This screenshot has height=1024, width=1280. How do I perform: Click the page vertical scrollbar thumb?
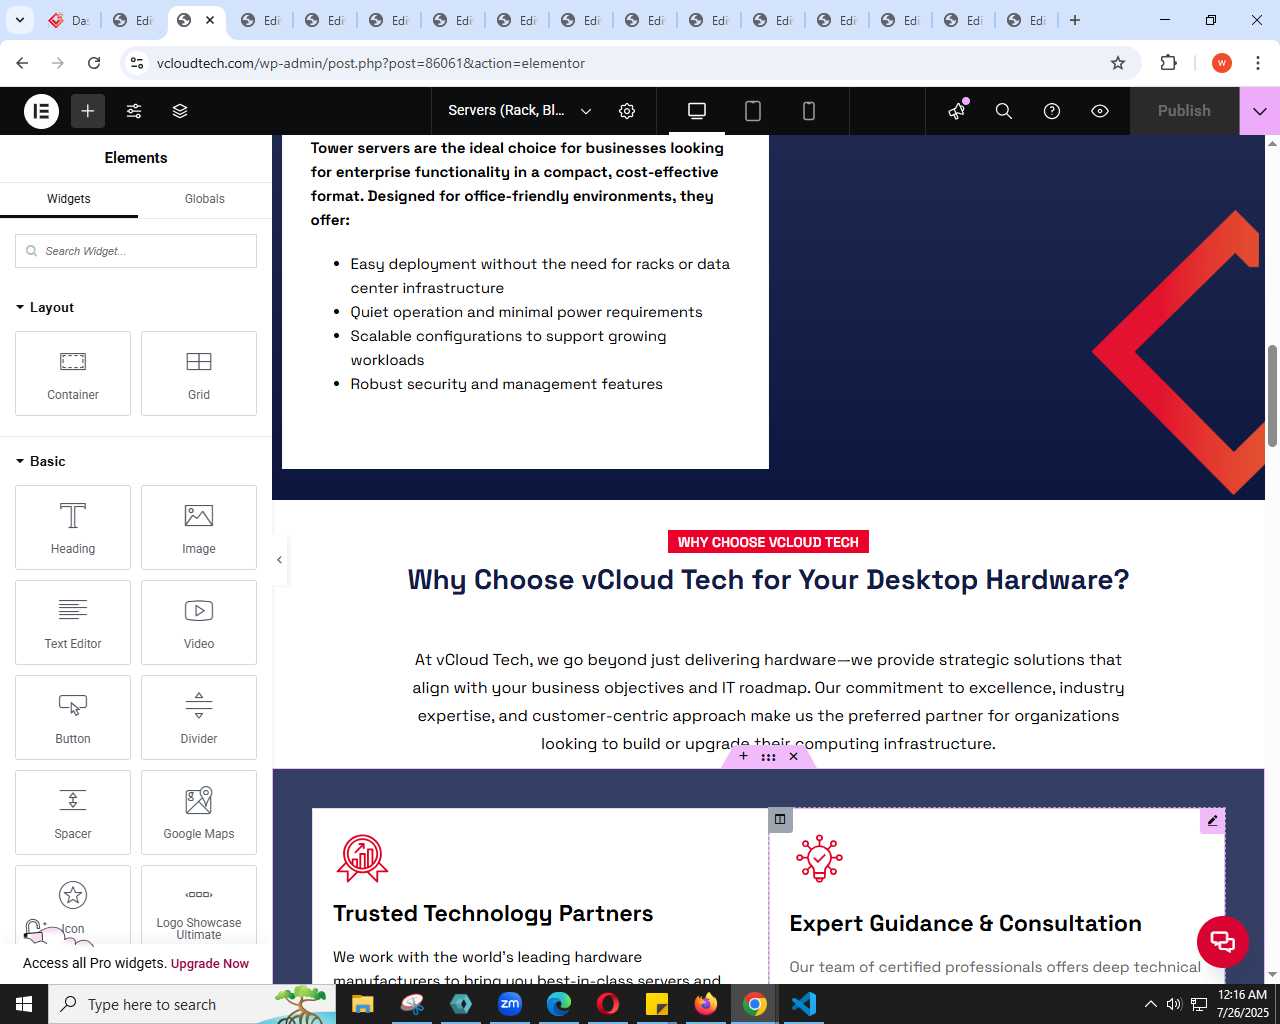coord(1272,395)
